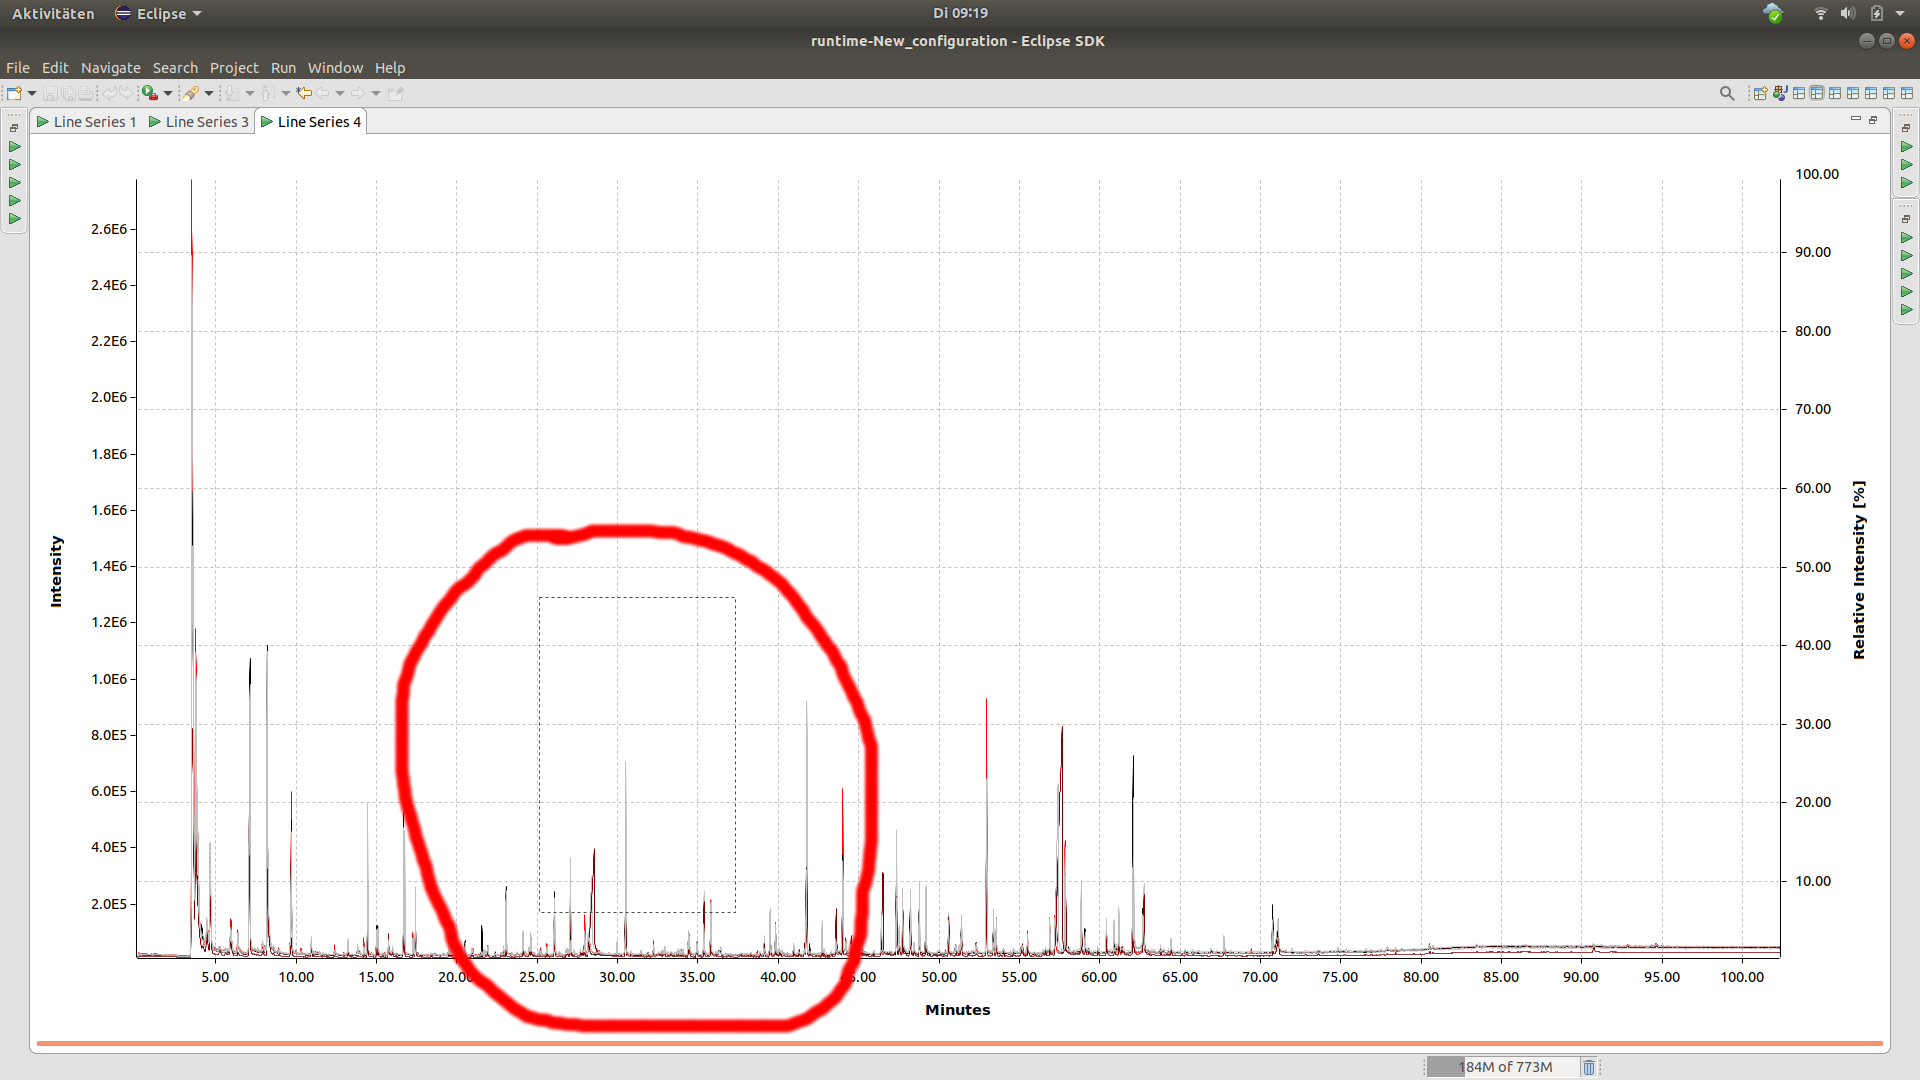The width and height of the screenshot is (1920, 1080).
Task: Open the Run configurations dropdown arrow
Action: (x=168, y=93)
